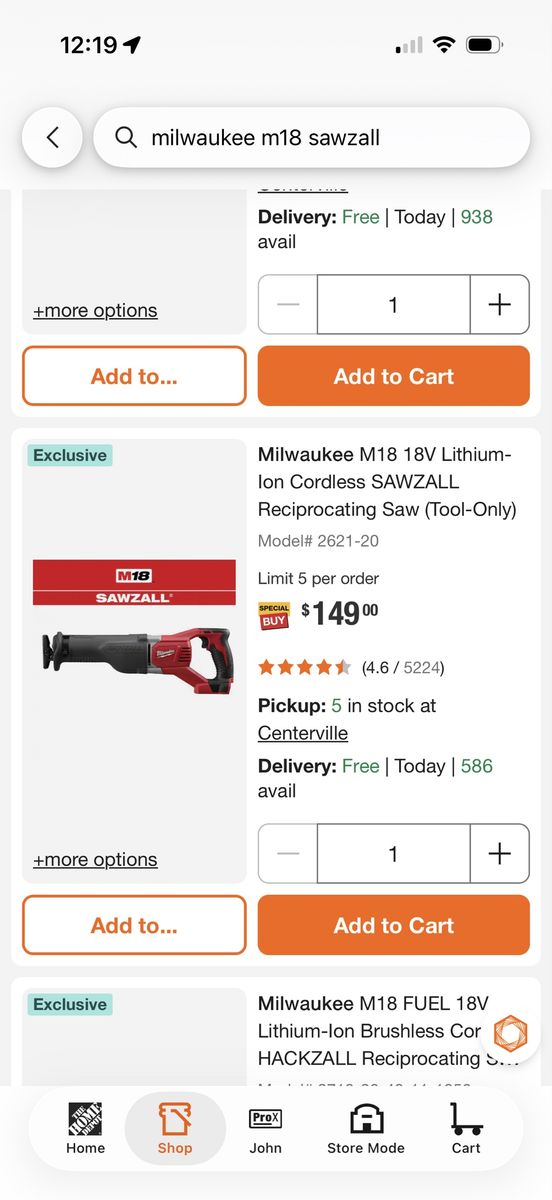Open the ProX John account tab
The height and width of the screenshot is (1200, 552).
pyautogui.click(x=265, y=1128)
